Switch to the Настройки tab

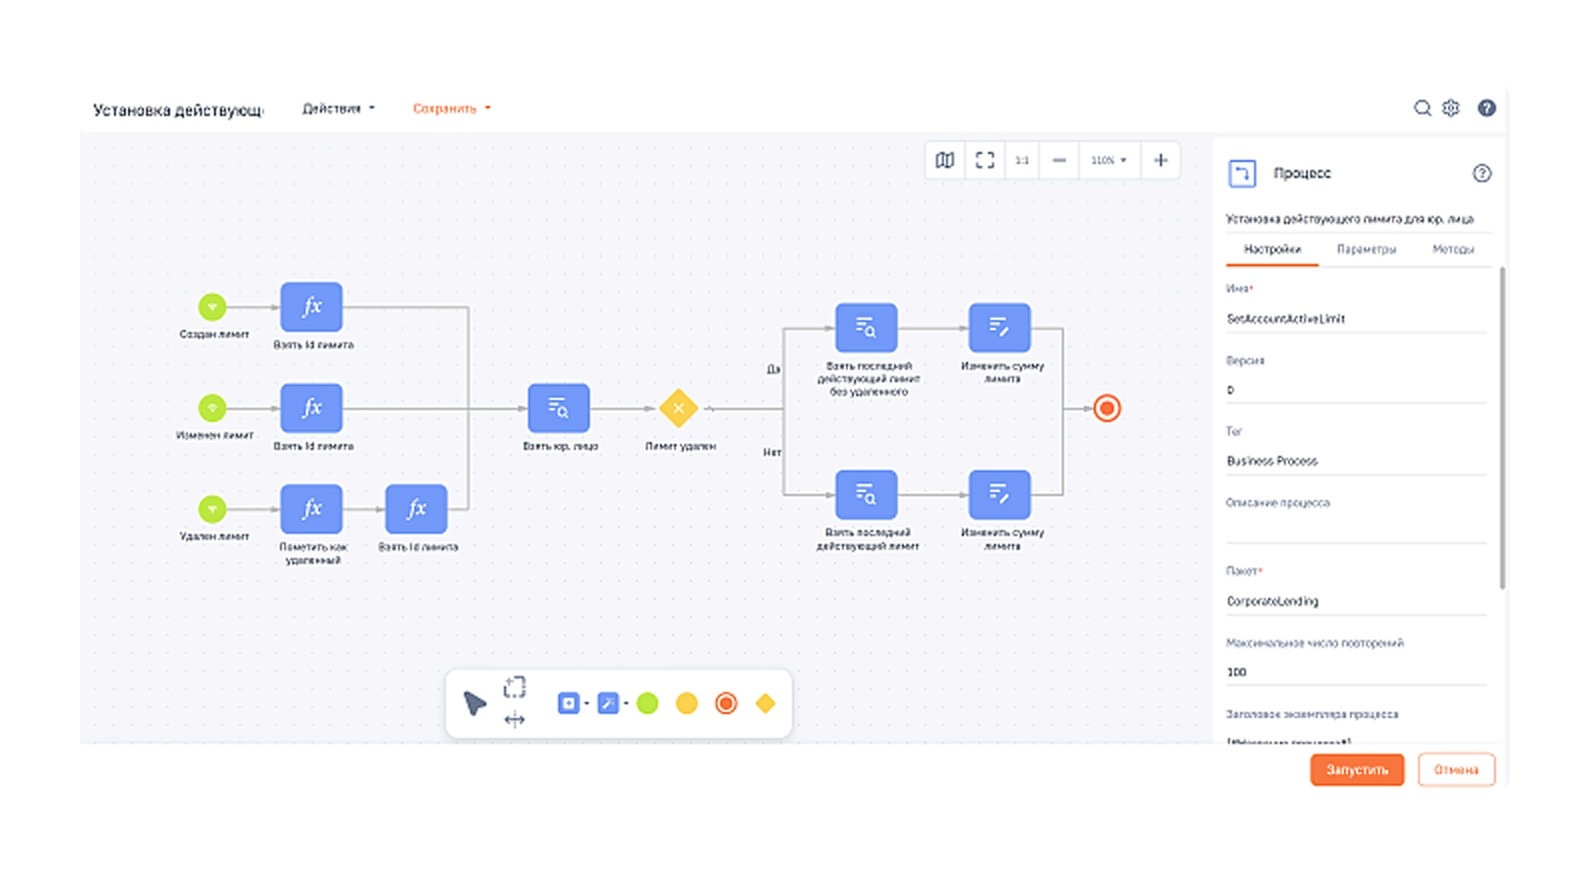click(1272, 249)
